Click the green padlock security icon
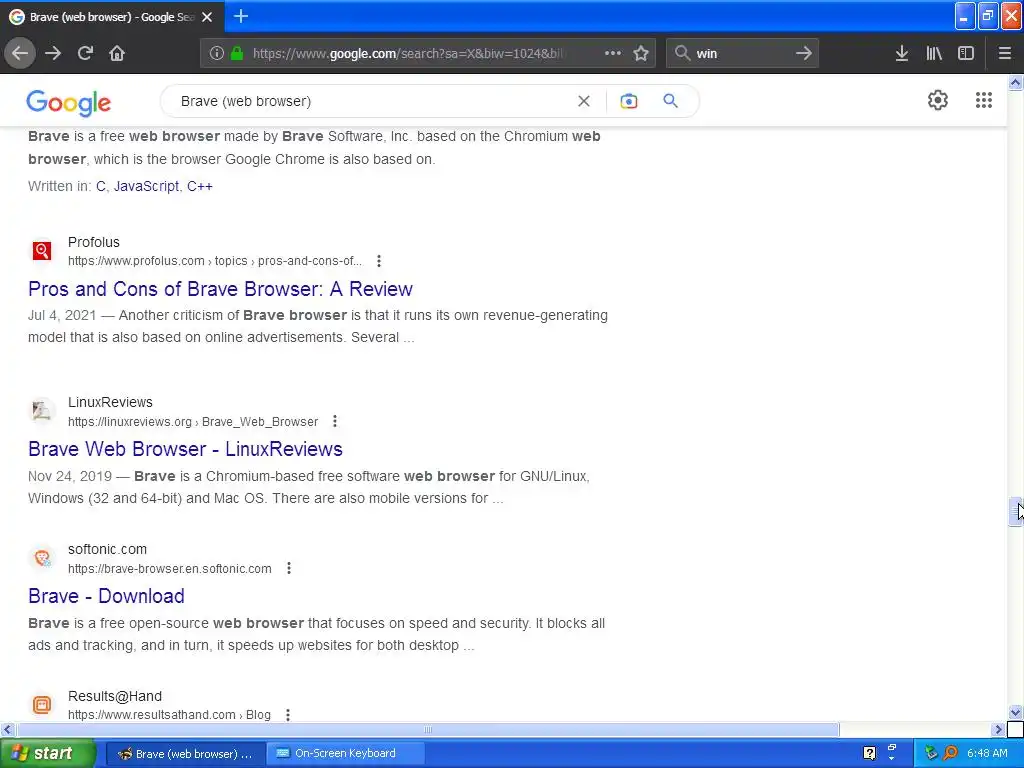Screen dimensions: 1024x768 click(x=237, y=53)
